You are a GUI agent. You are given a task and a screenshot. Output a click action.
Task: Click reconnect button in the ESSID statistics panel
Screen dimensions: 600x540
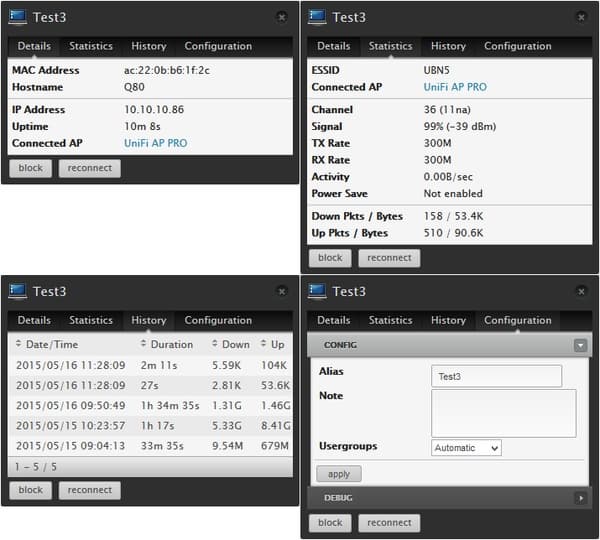[x=389, y=258]
